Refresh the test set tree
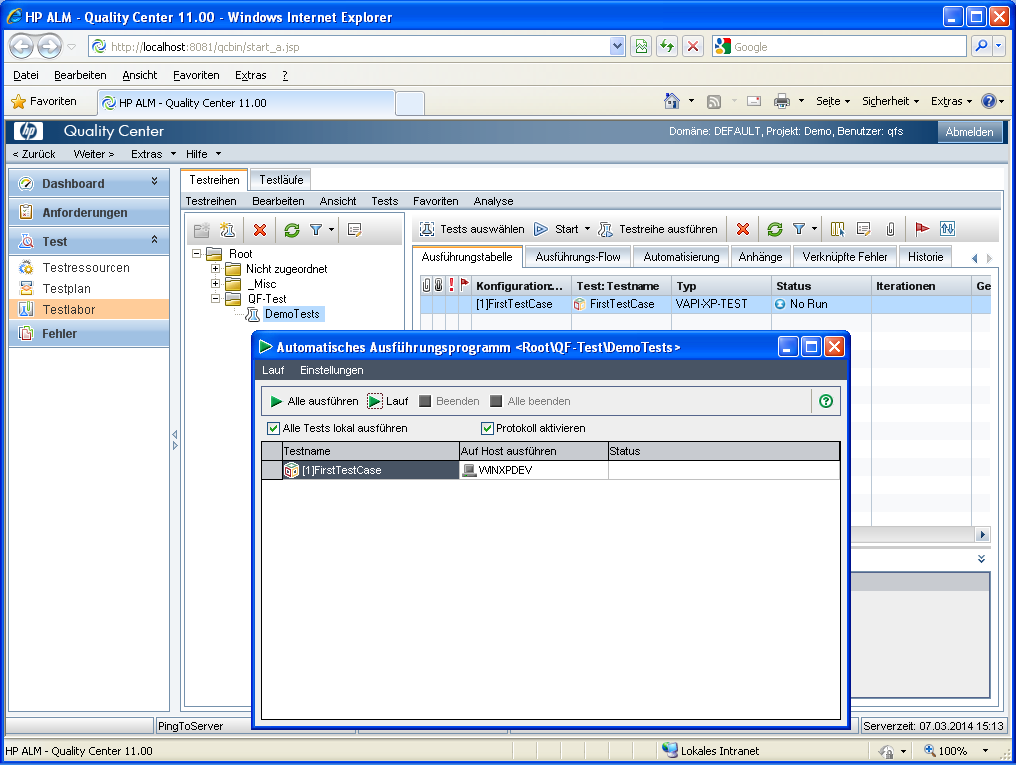The image size is (1016, 765). coord(292,230)
